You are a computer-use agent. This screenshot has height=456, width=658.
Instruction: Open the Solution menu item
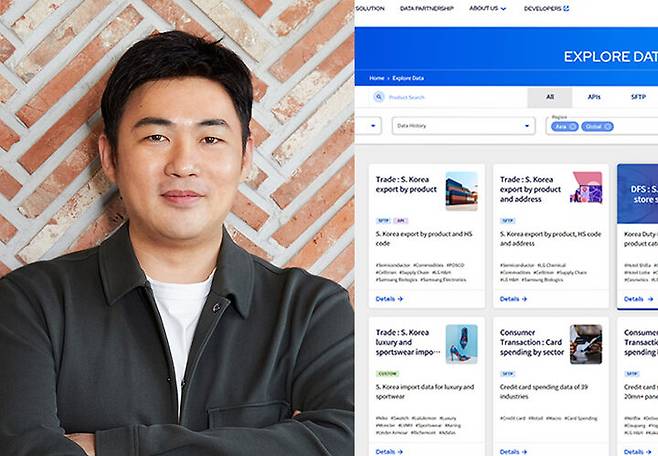pos(370,8)
